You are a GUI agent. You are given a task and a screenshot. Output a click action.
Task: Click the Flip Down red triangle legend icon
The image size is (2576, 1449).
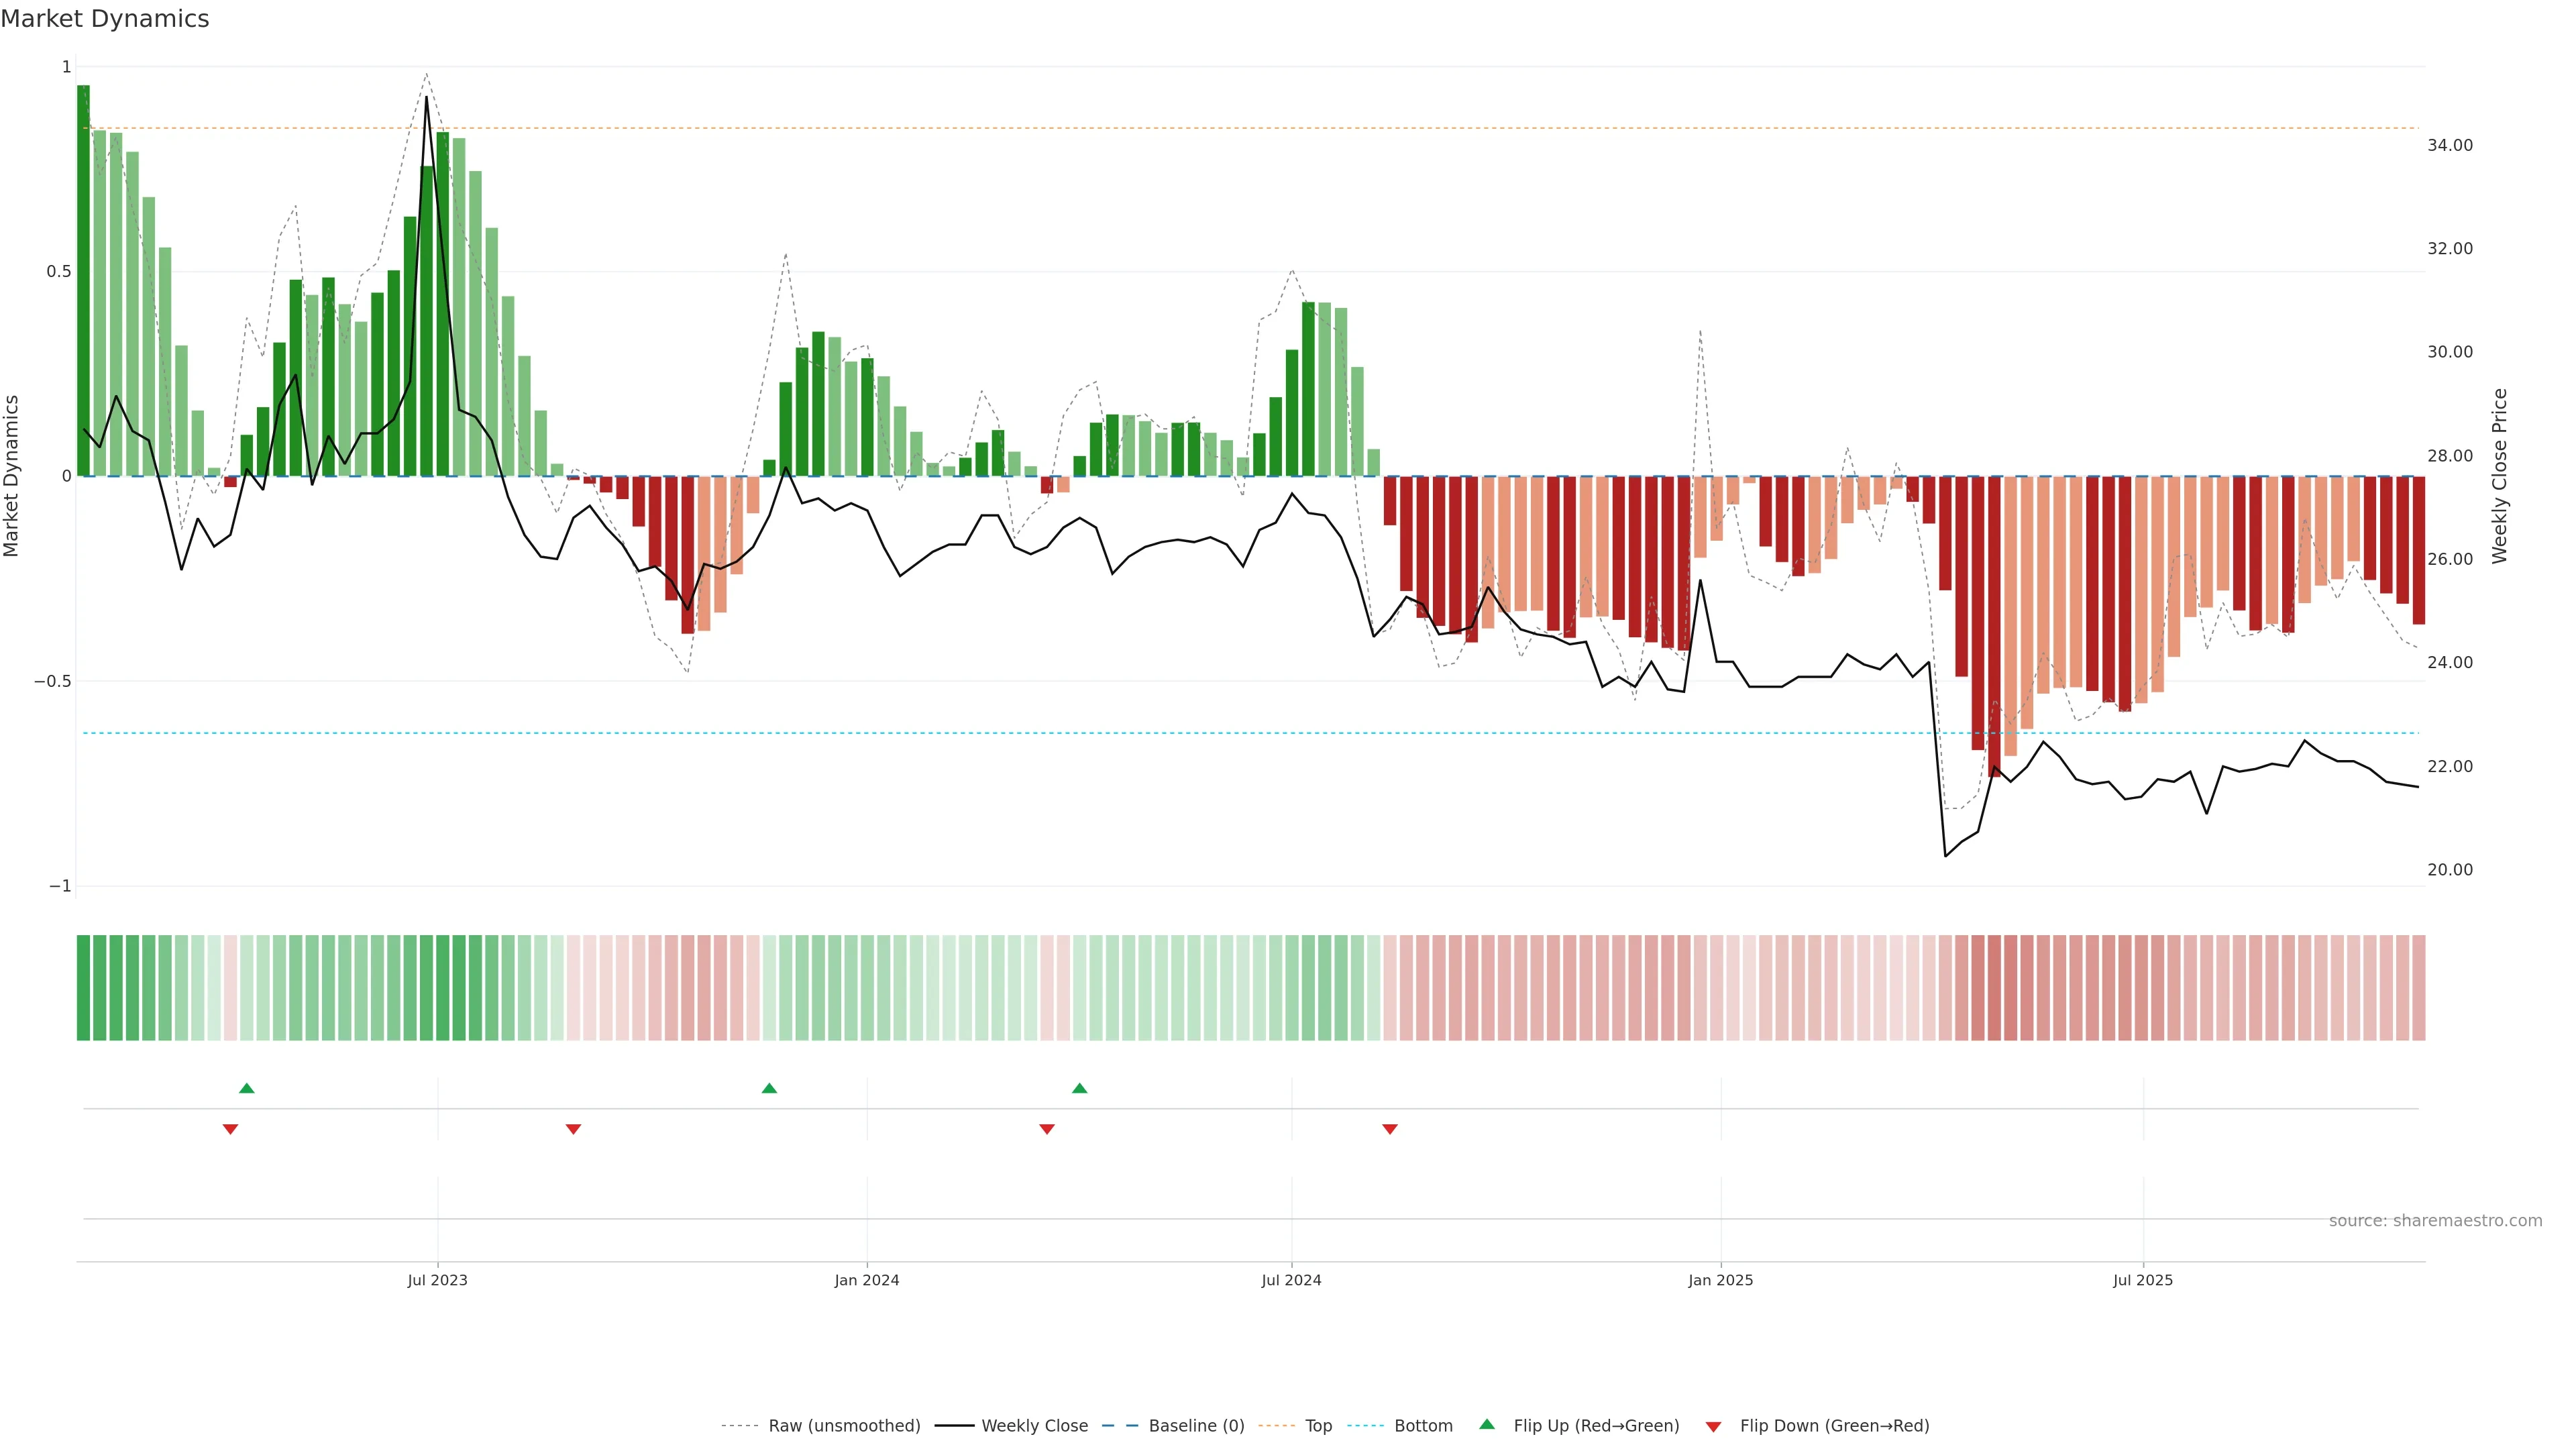click(x=1713, y=1426)
